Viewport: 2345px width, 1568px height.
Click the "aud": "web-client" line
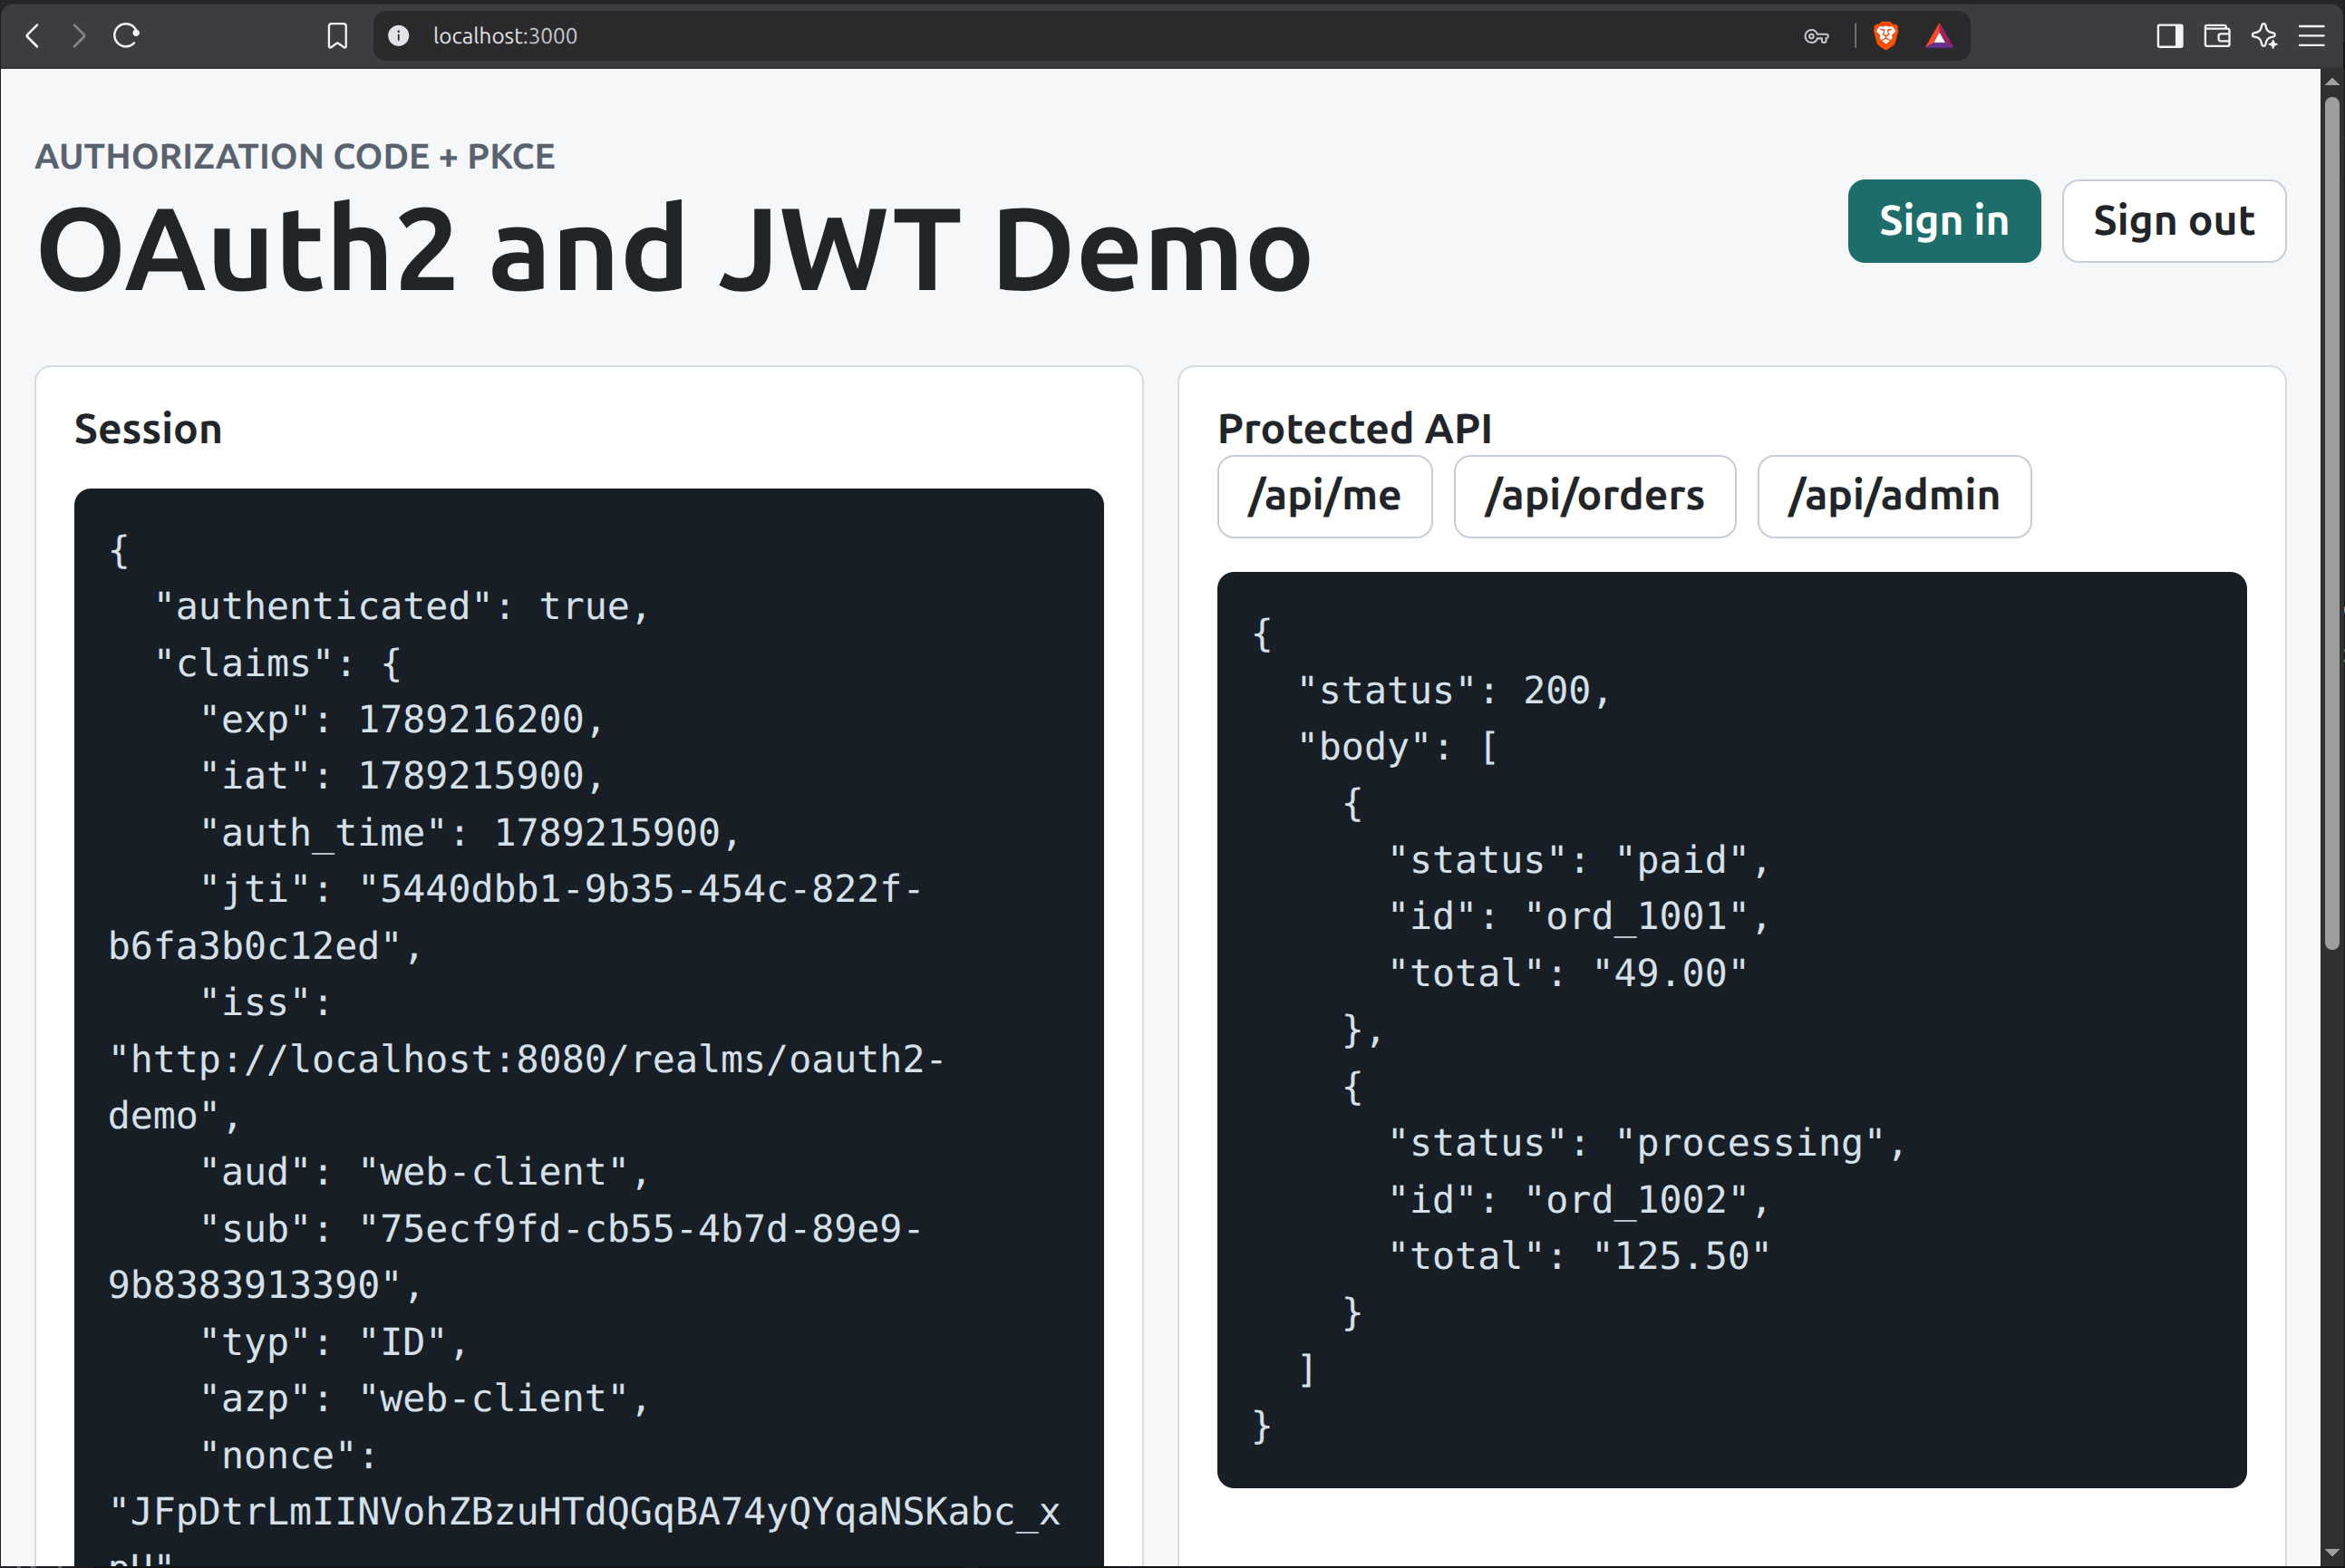[x=425, y=1172]
